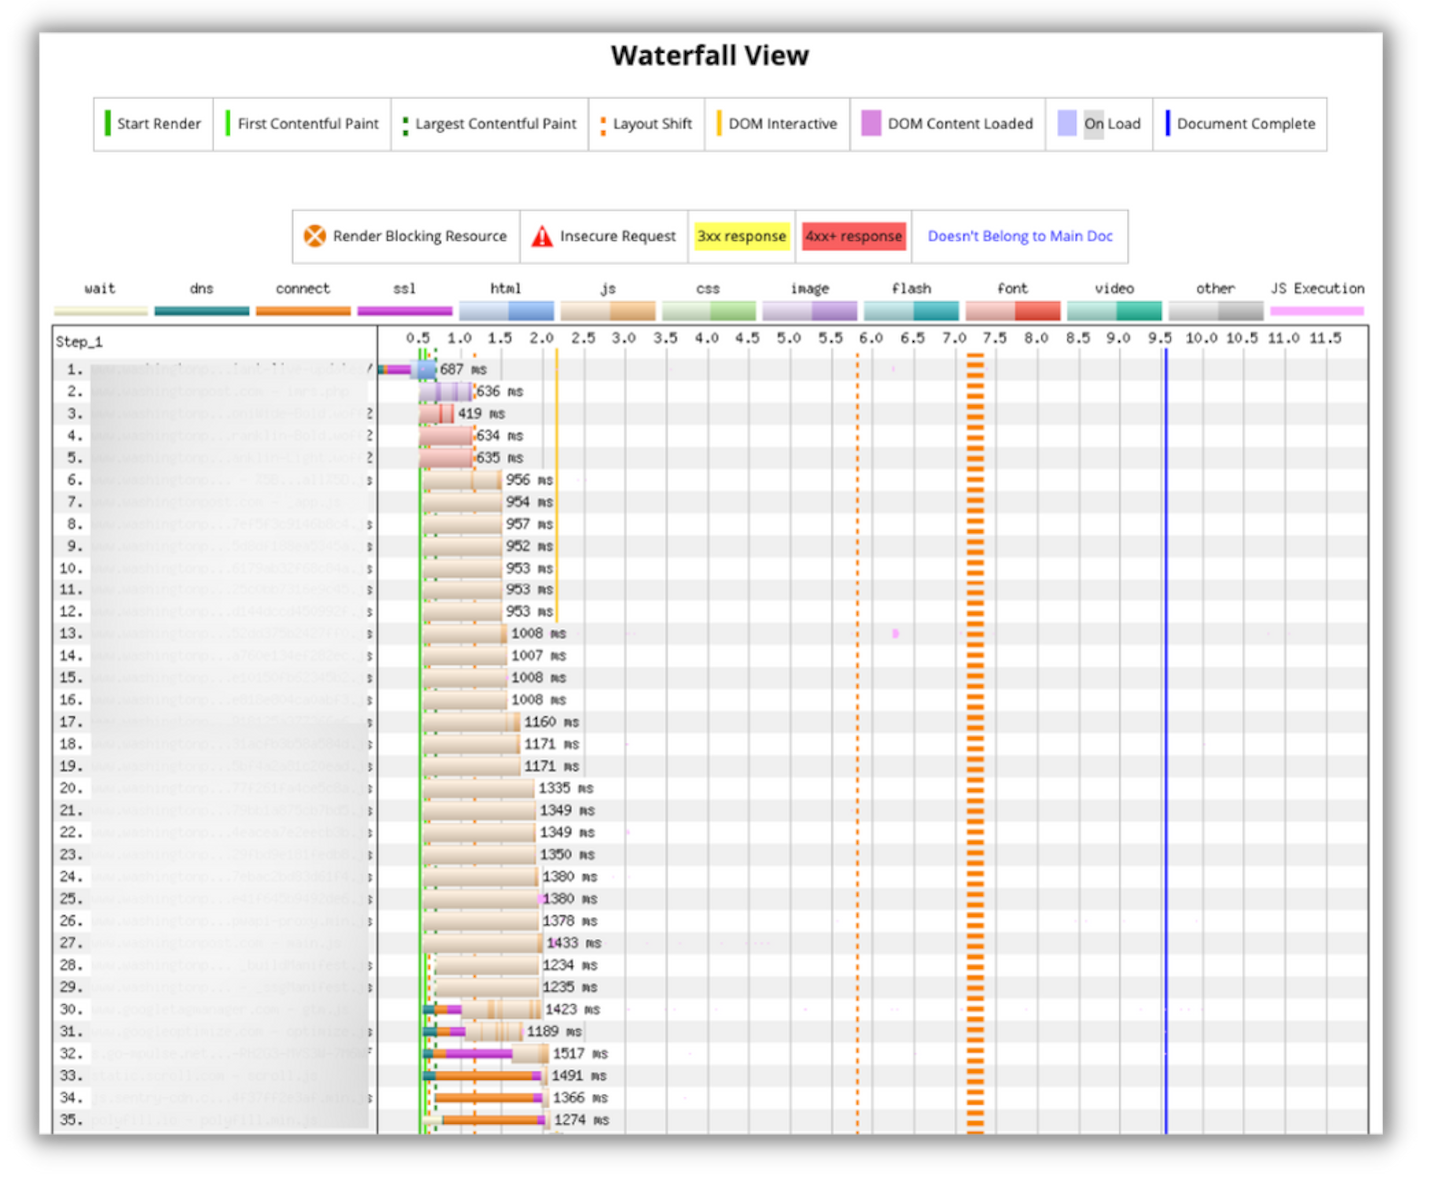1440x1182 pixels.
Task: Click the Layout Shift dashed orange marker
Action: point(604,123)
